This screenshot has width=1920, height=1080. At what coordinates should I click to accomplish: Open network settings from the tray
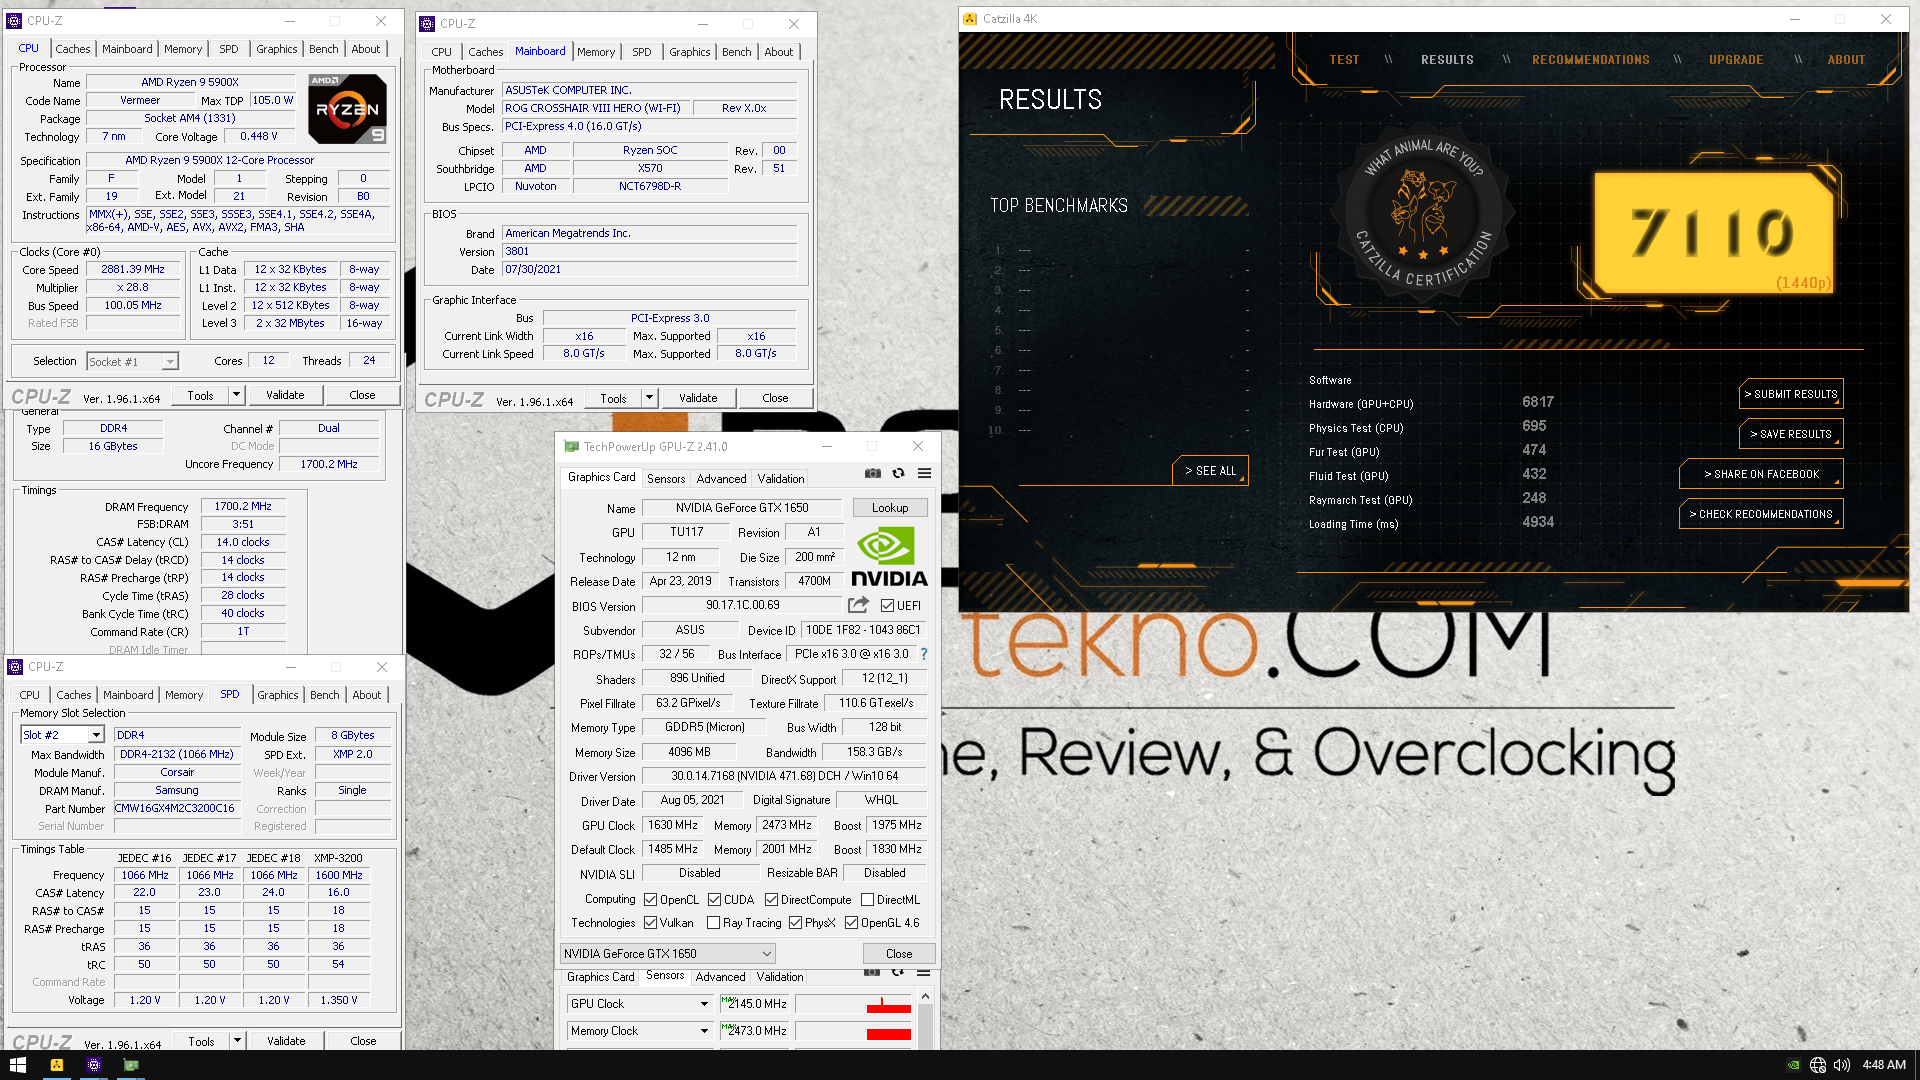1818,1065
